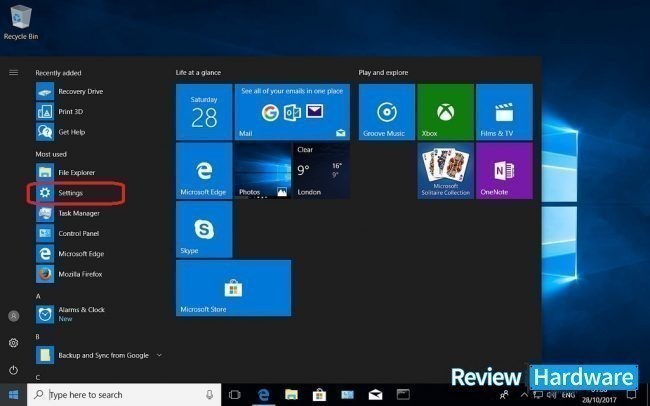Open File Explorer from the taskbar
Screen dimensions: 650x406
tap(291, 394)
